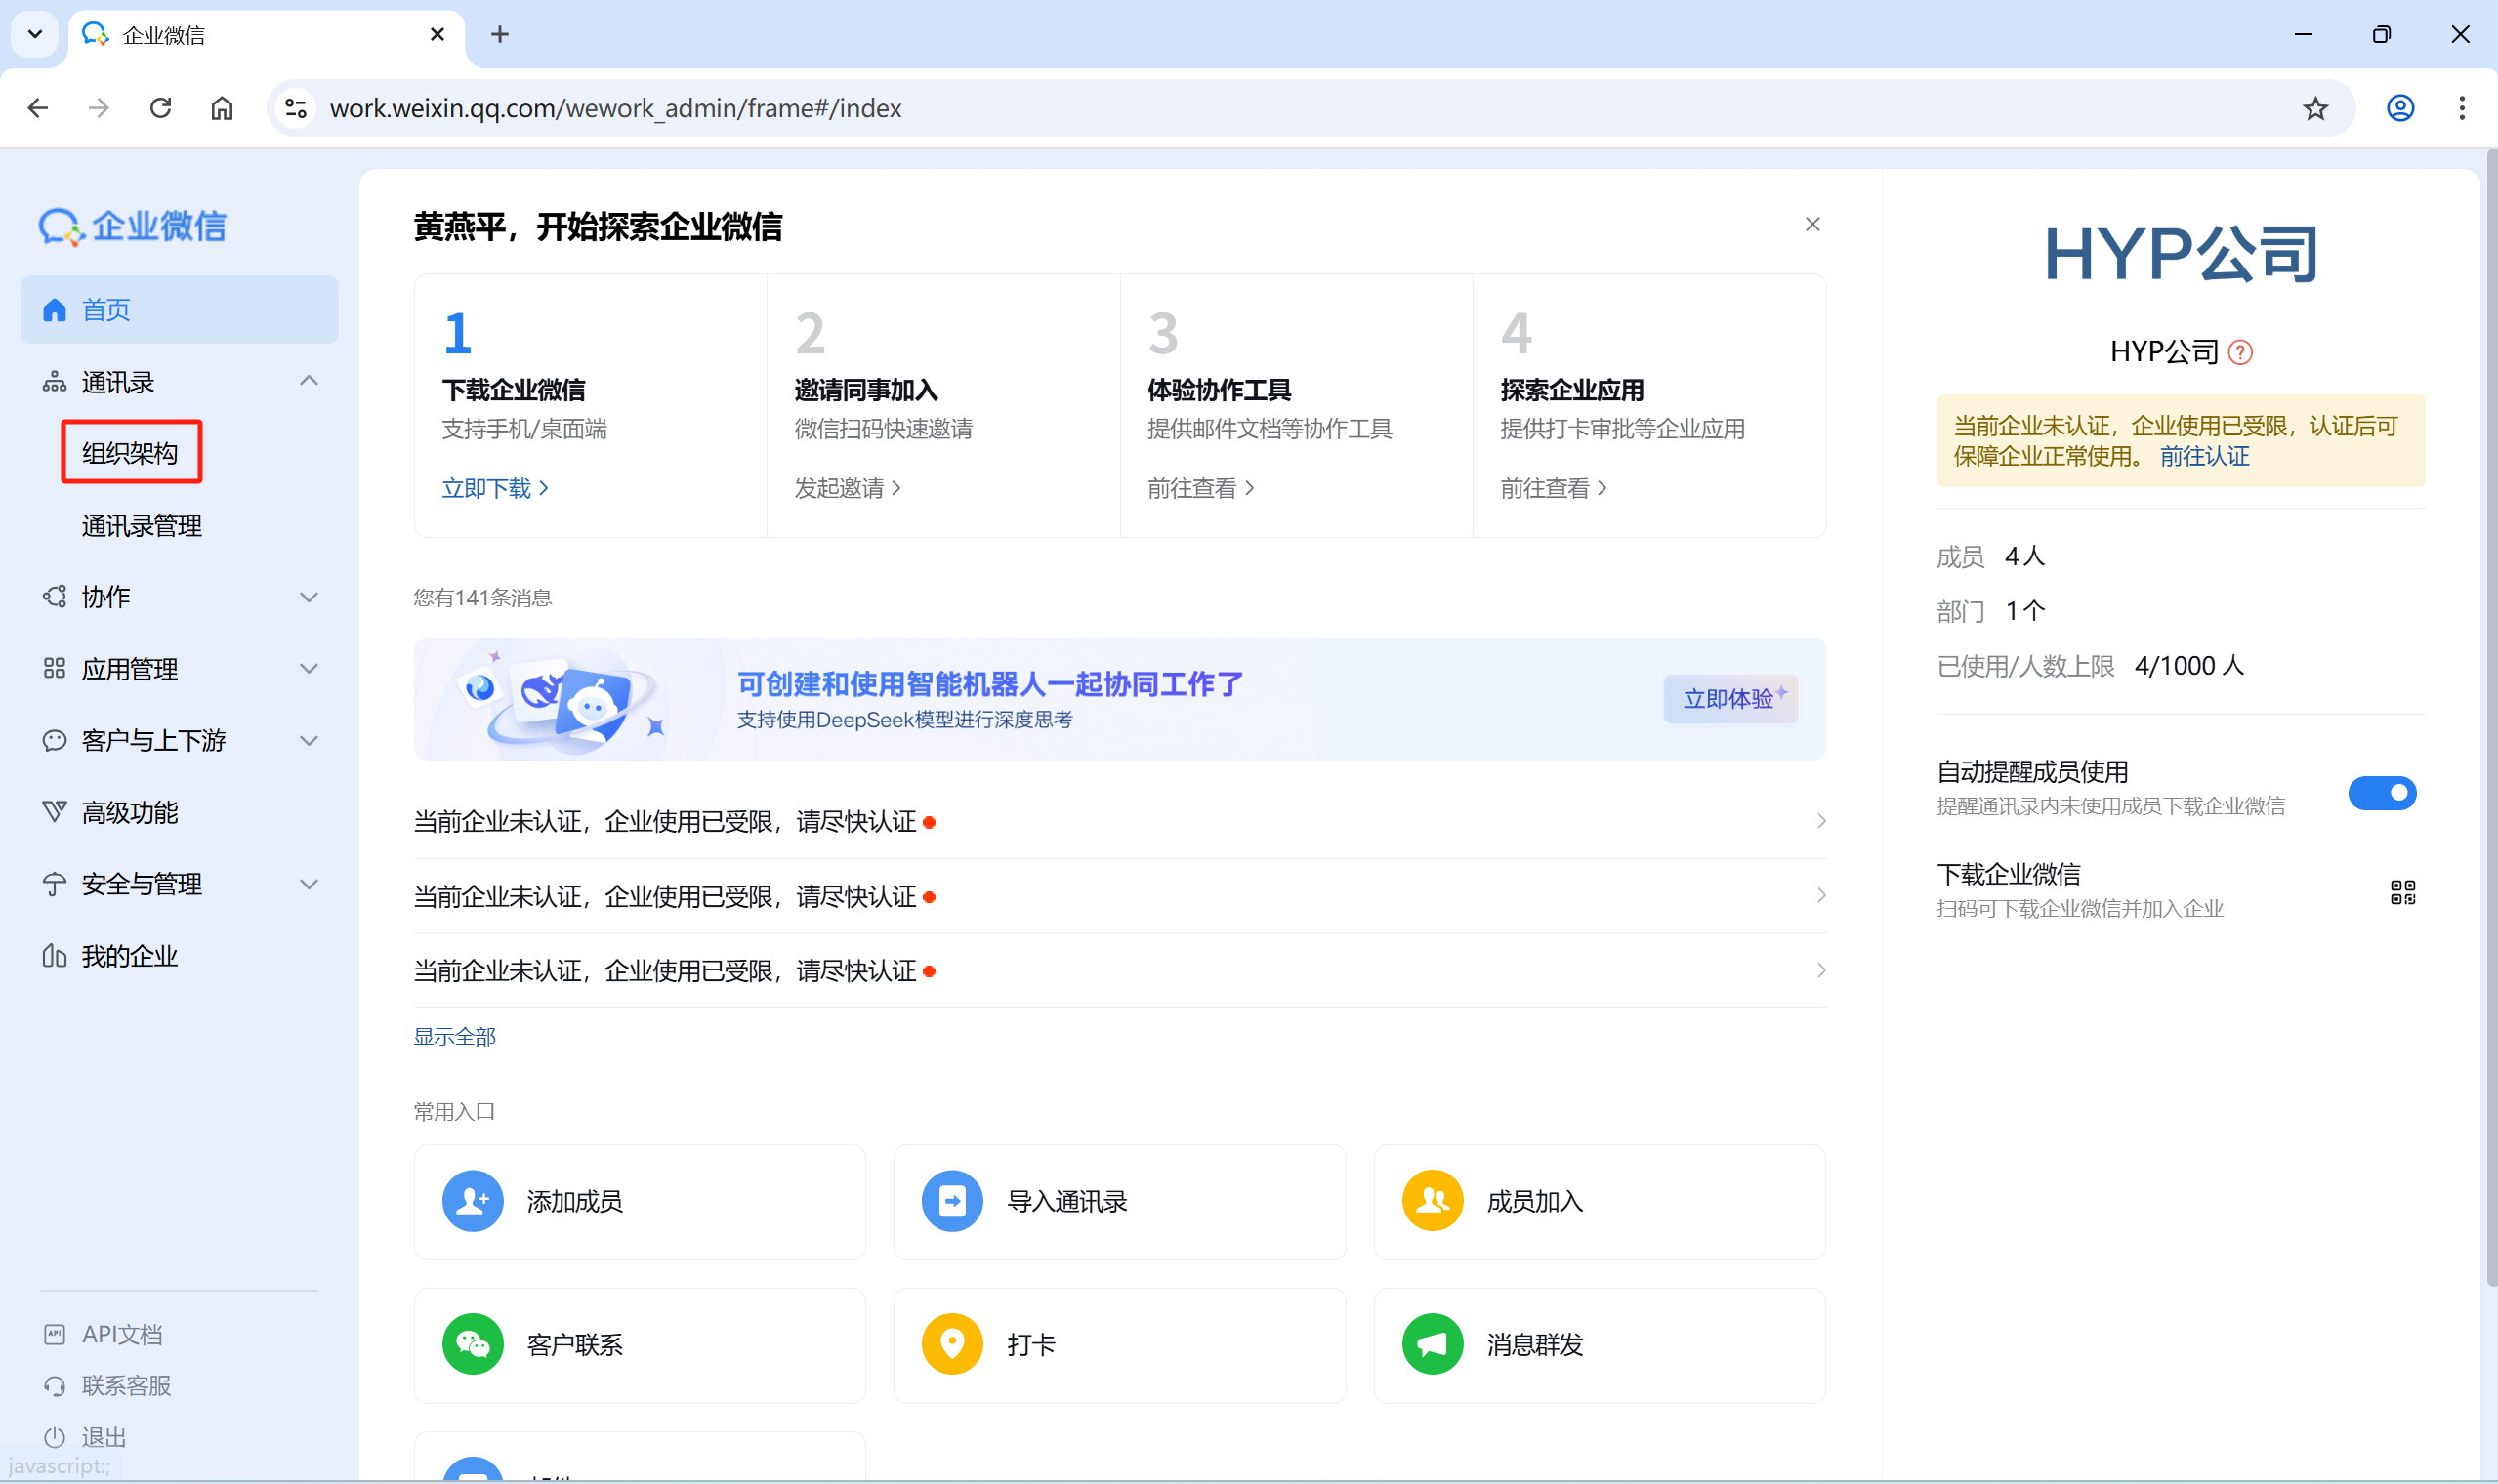Click 显示全部 to show all messages
2498x1484 pixels.
point(454,1037)
